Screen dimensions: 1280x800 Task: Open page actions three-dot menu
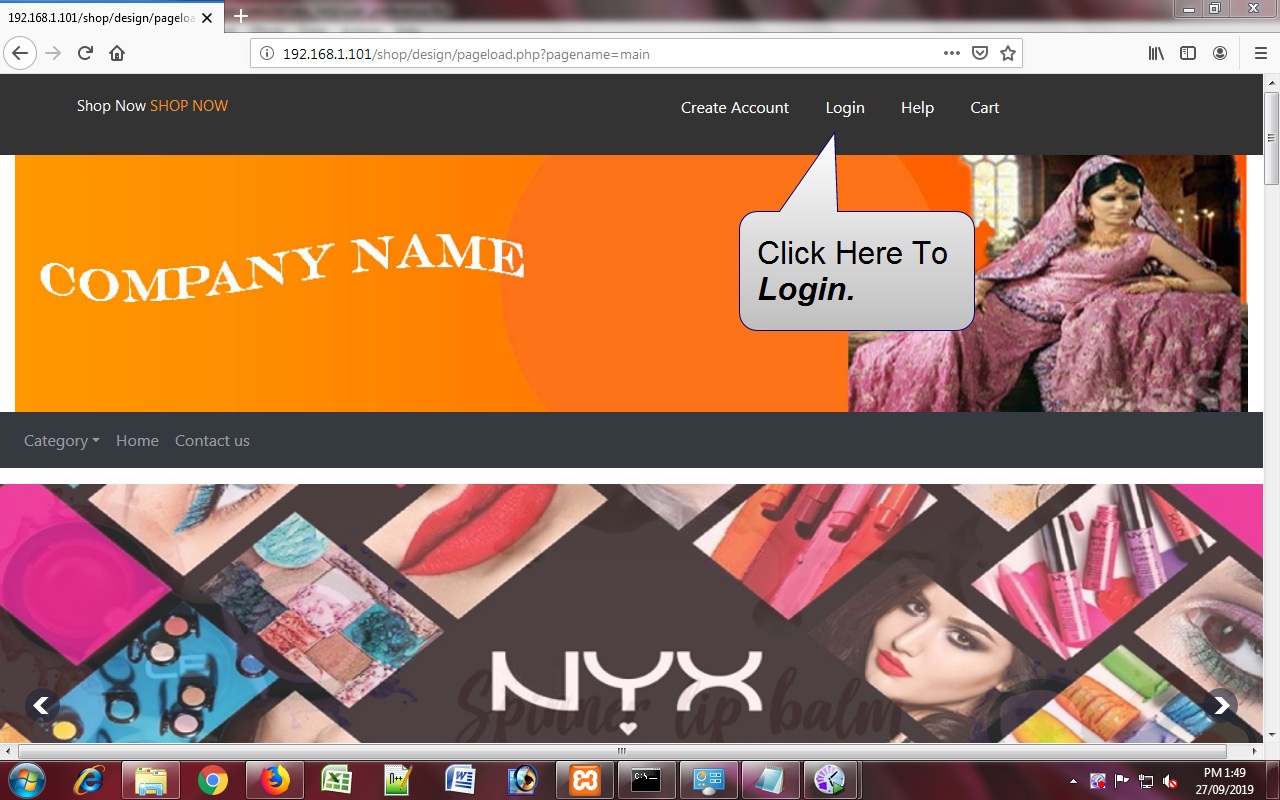coord(951,53)
